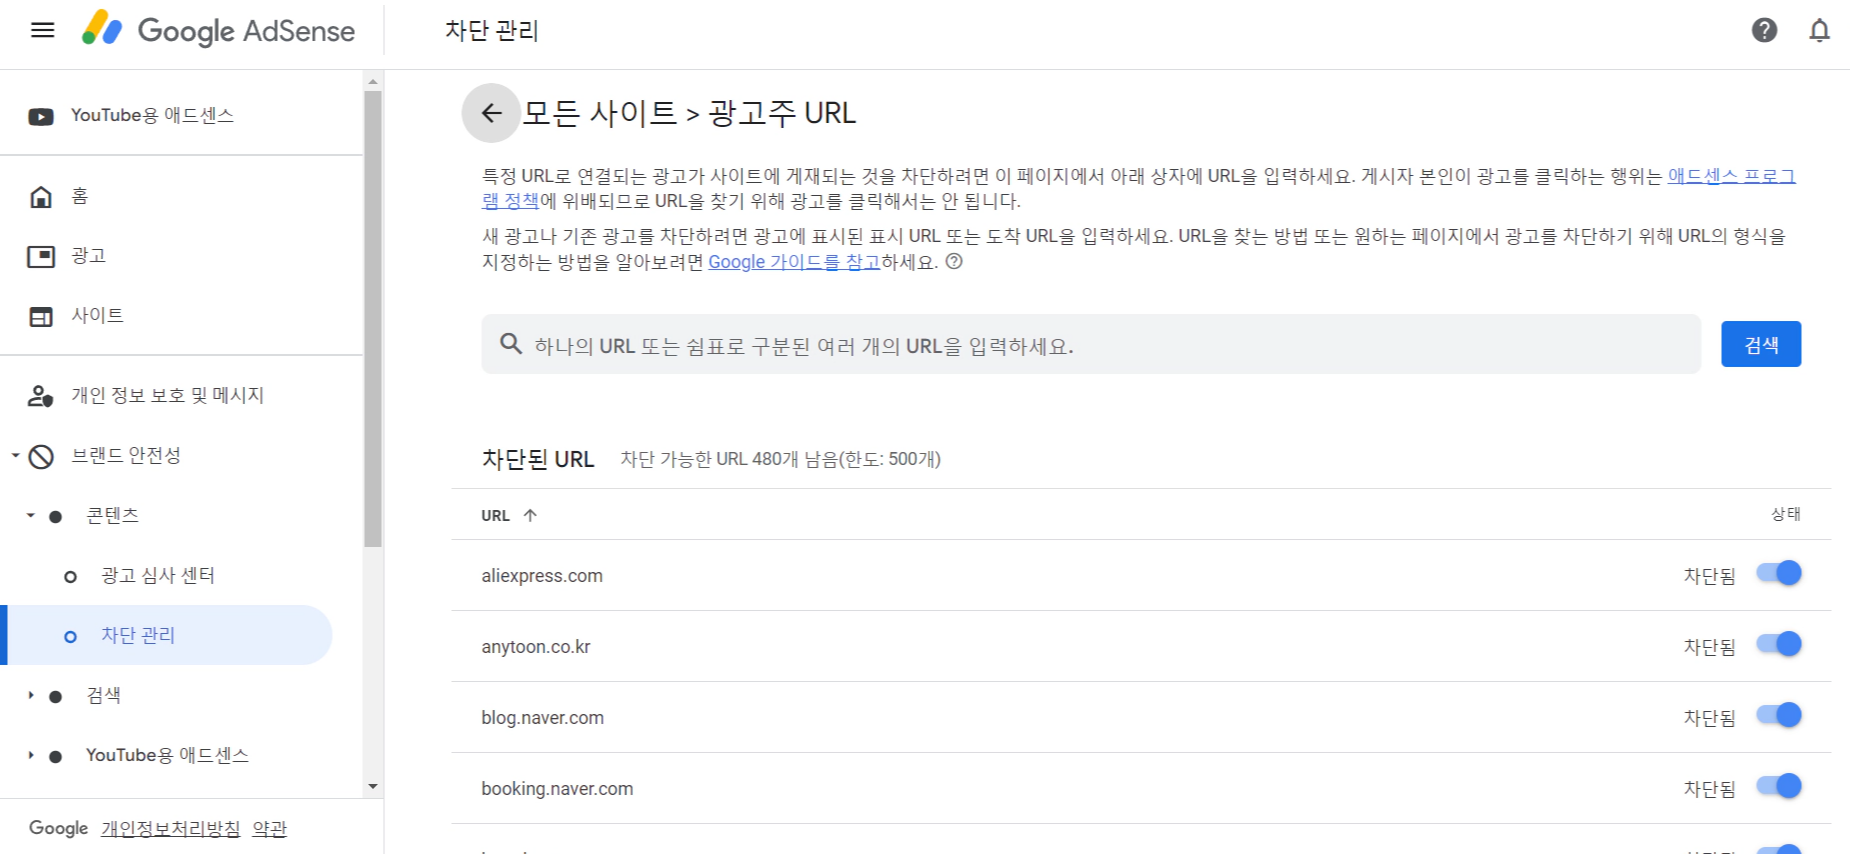Select 차단 관리 in sidebar
Image resolution: width=1850 pixels, height=854 pixels.
pyautogui.click(x=138, y=635)
